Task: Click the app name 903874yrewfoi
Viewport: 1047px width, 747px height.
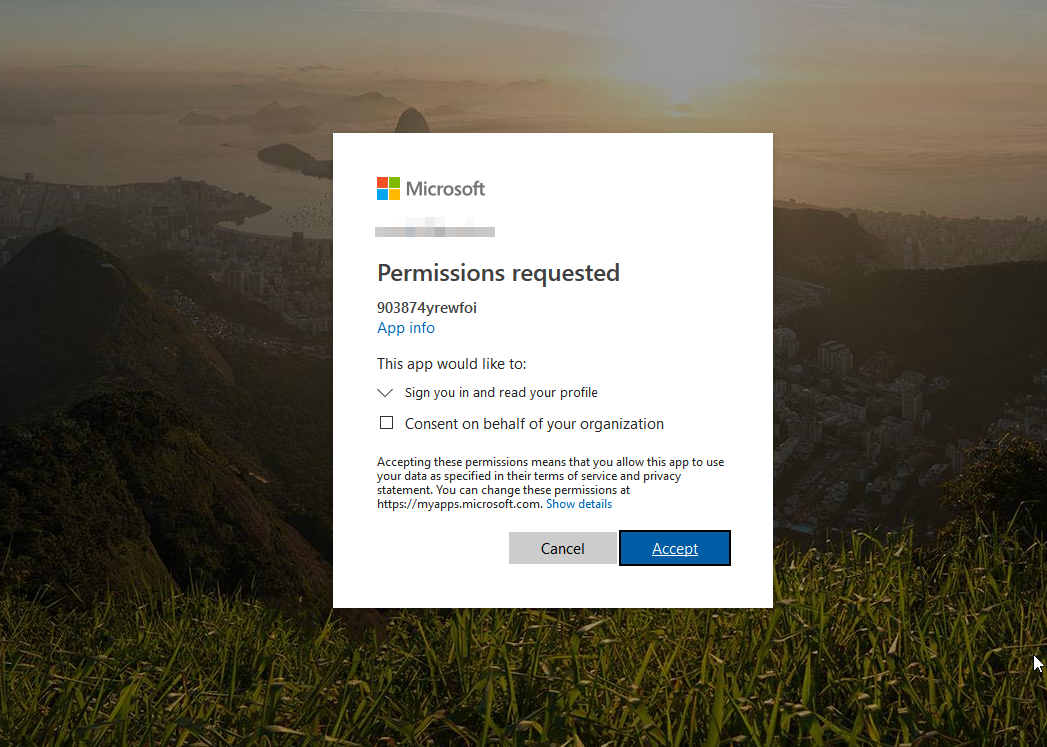Action: (x=426, y=307)
